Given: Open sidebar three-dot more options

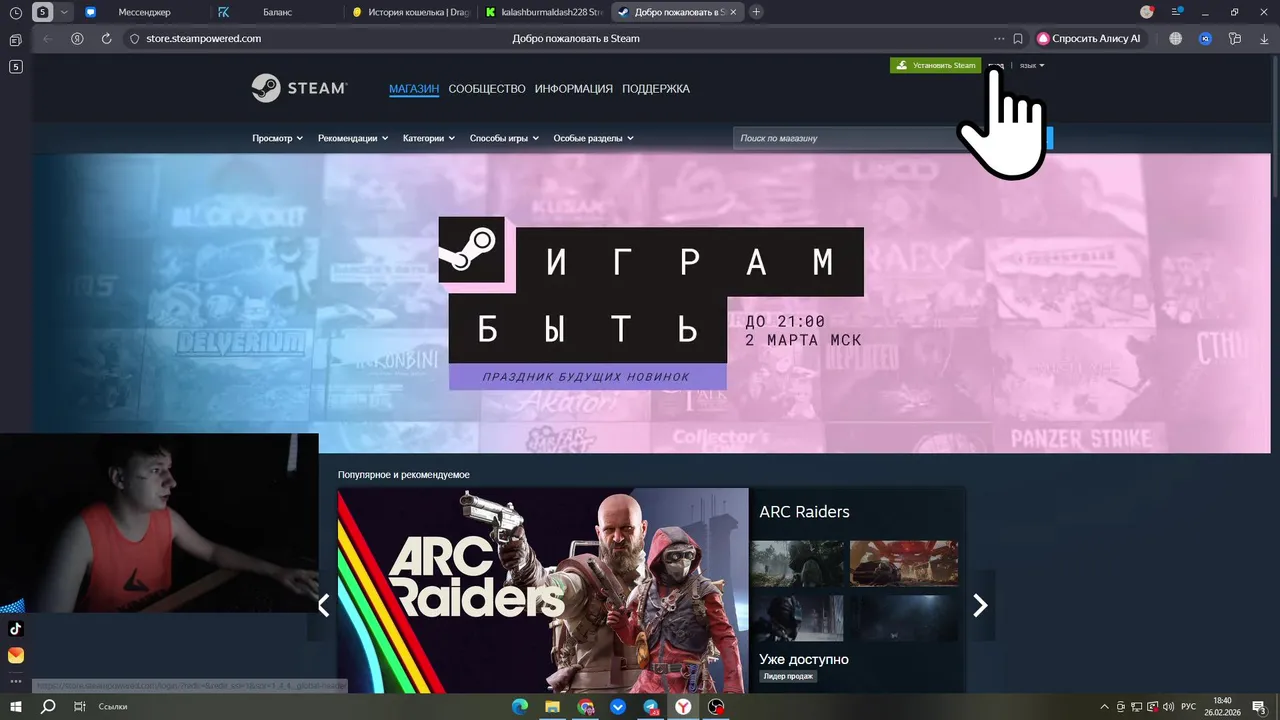Looking at the screenshot, I should [16, 682].
